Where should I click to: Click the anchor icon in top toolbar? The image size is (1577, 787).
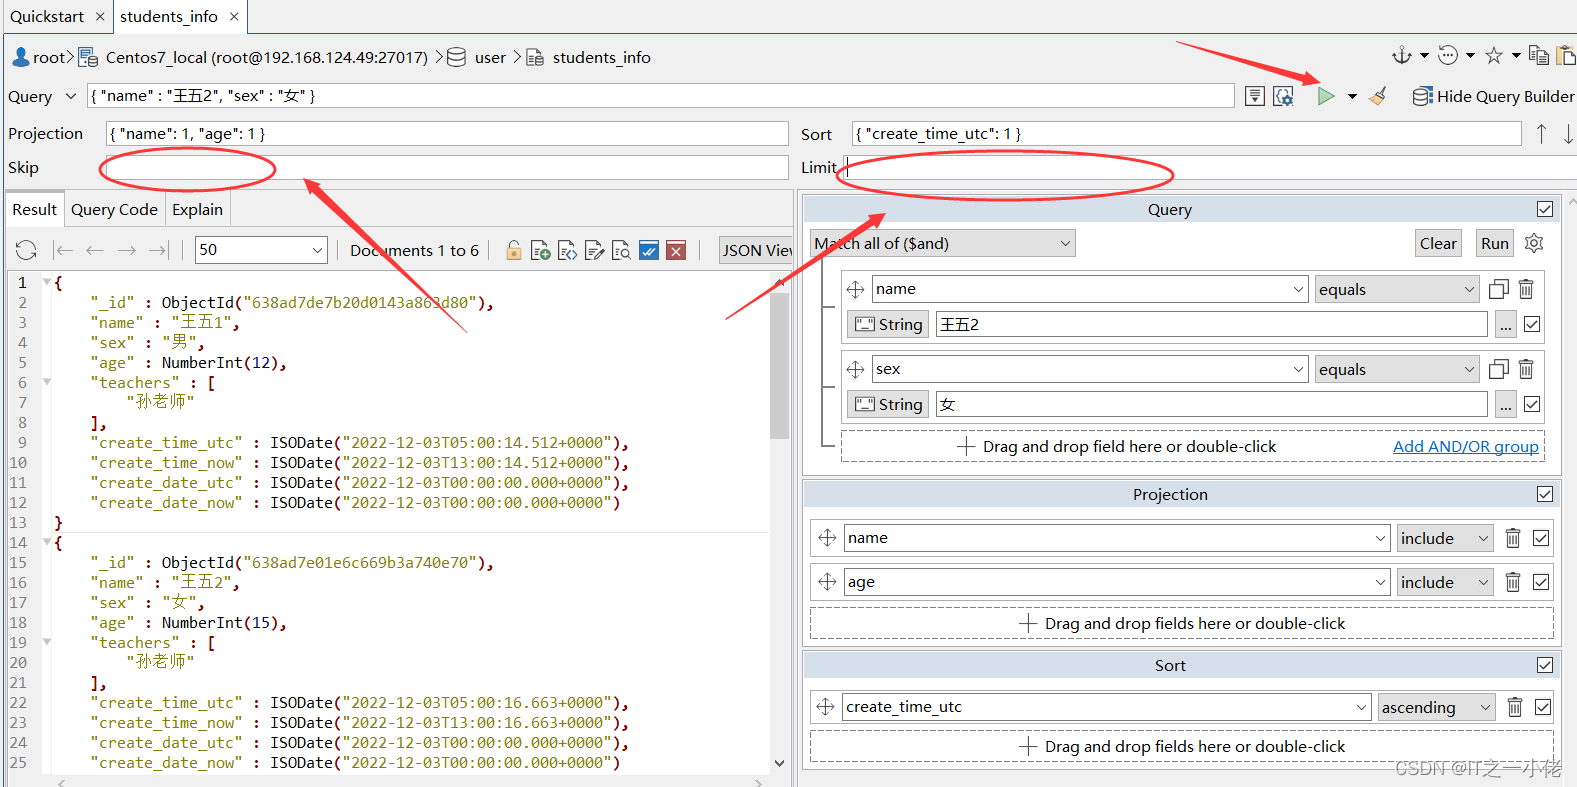(1402, 55)
